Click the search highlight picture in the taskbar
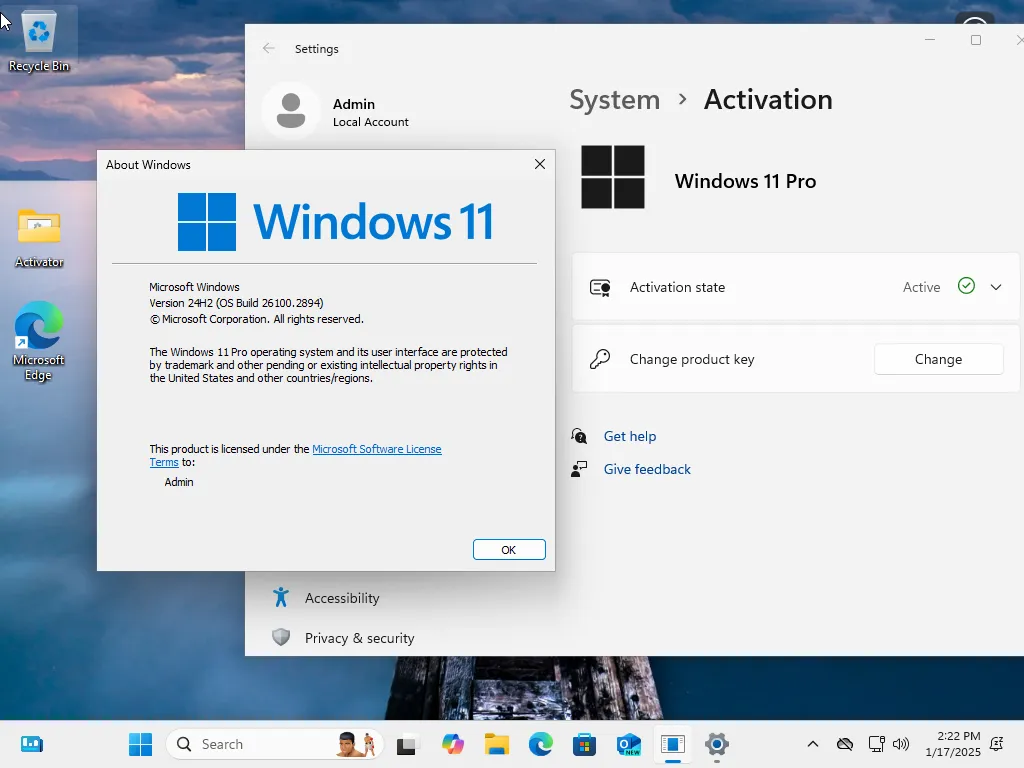The image size is (1024, 768). [356, 744]
